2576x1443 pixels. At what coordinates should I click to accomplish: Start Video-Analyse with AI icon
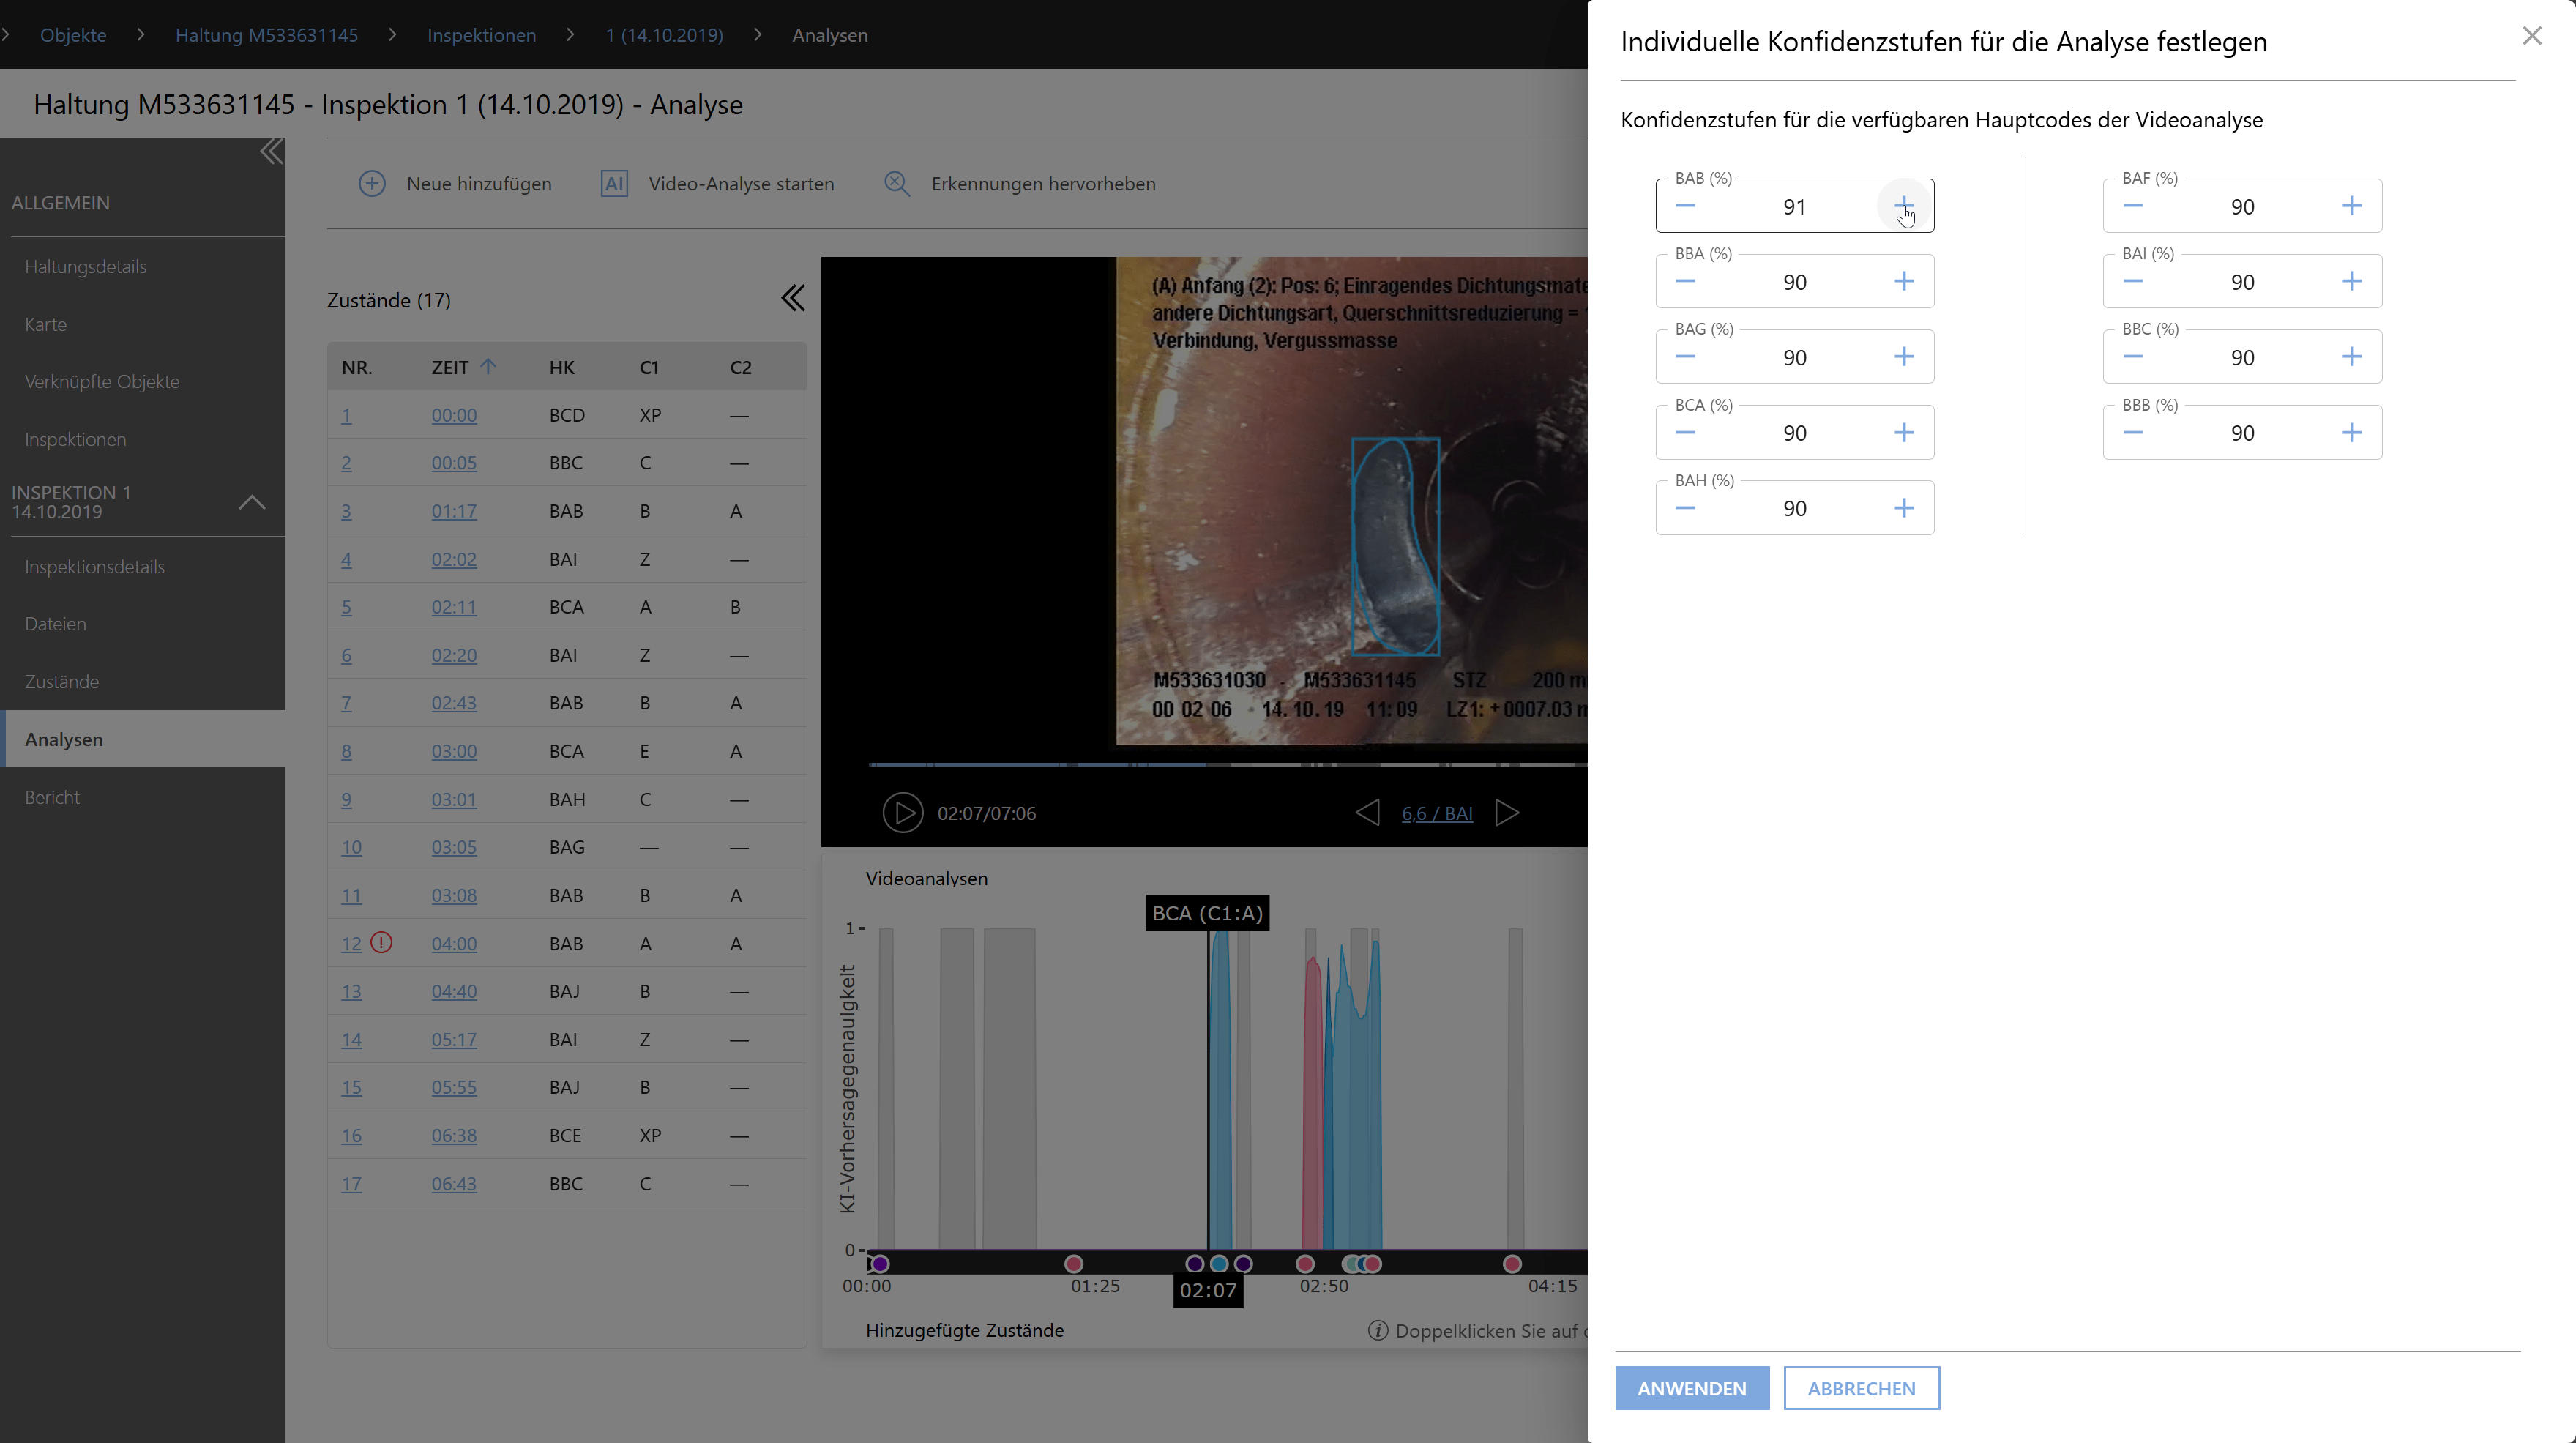tap(614, 184)
